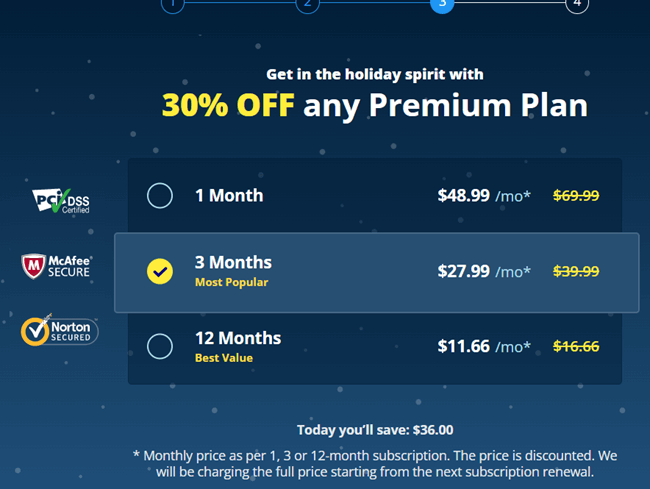Click the current step 3 indicator
The width and height of the screenshot is (650, 489).
pyautogui.click(x=442, y=4)
